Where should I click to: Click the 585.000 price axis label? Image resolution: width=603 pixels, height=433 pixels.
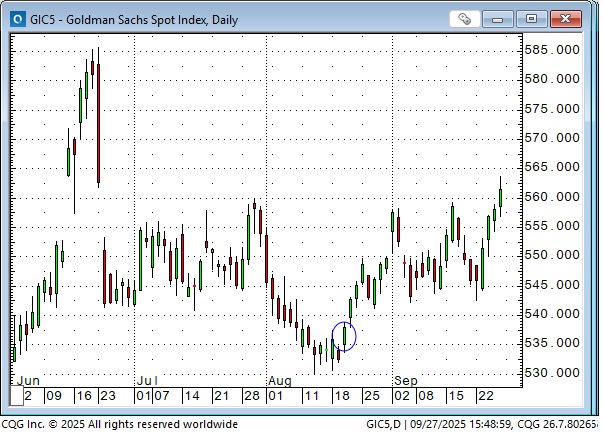click(552, 49)
